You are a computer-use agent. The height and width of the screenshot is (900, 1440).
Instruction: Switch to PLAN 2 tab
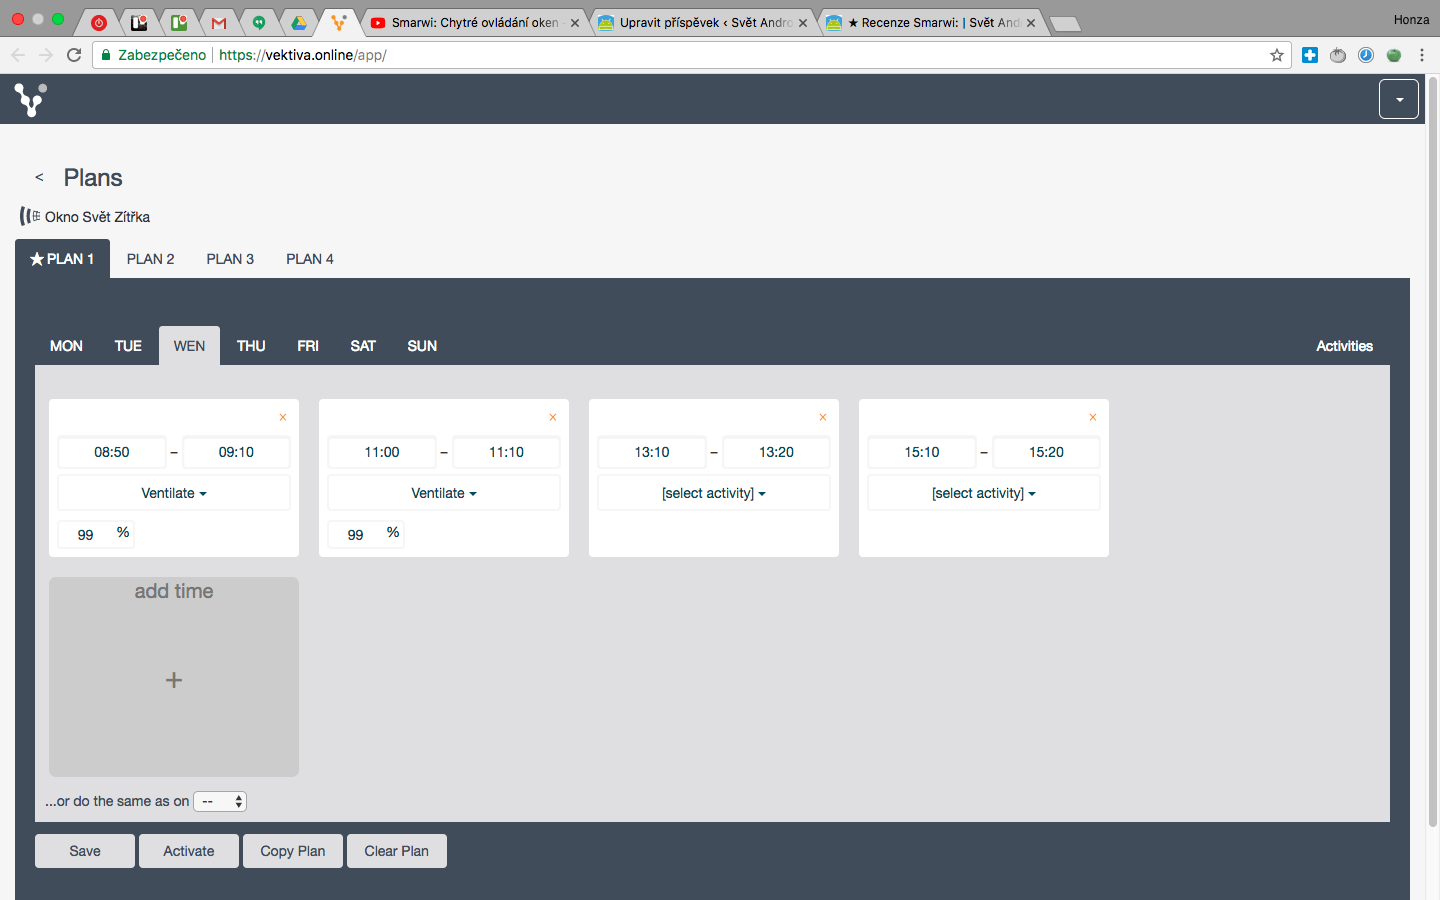click(x=150, y=259)
